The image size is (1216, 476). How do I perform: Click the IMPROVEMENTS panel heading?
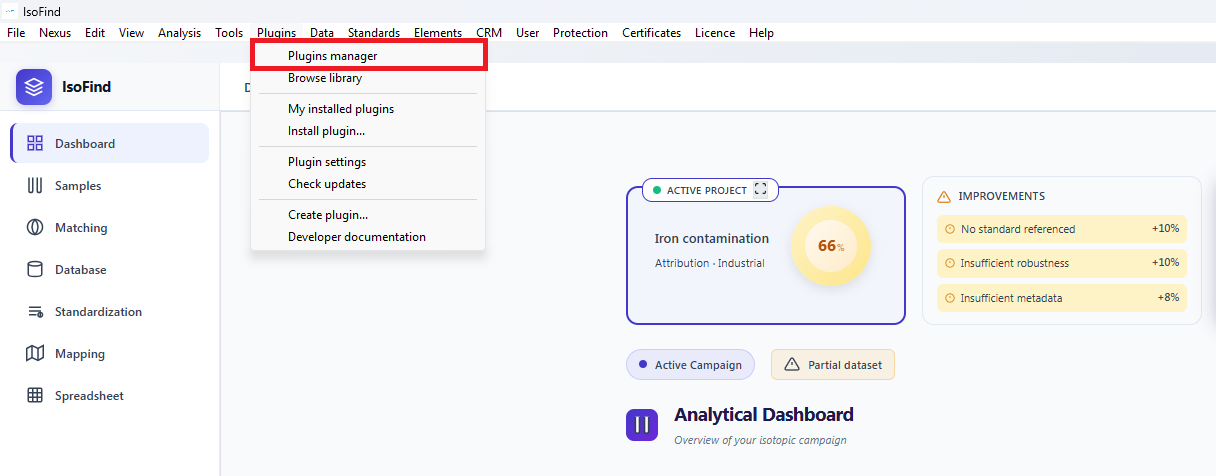pos(1002,196)
